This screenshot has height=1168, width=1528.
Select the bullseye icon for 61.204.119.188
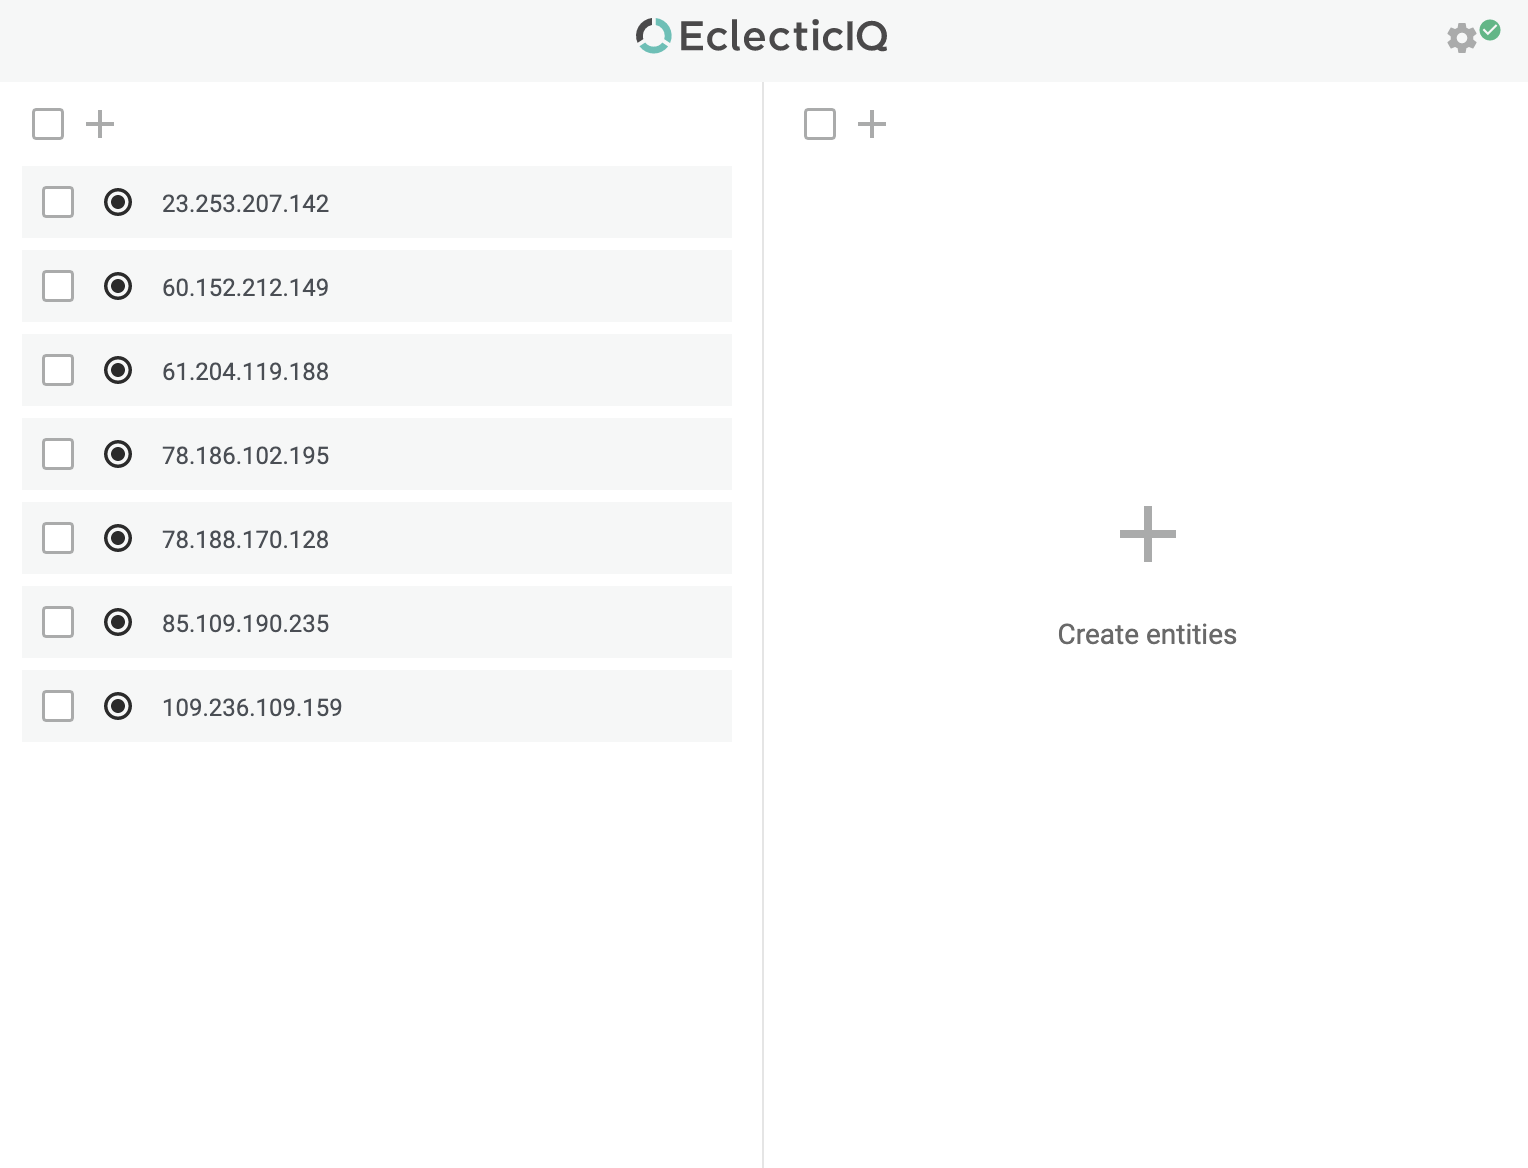(117, 370)
